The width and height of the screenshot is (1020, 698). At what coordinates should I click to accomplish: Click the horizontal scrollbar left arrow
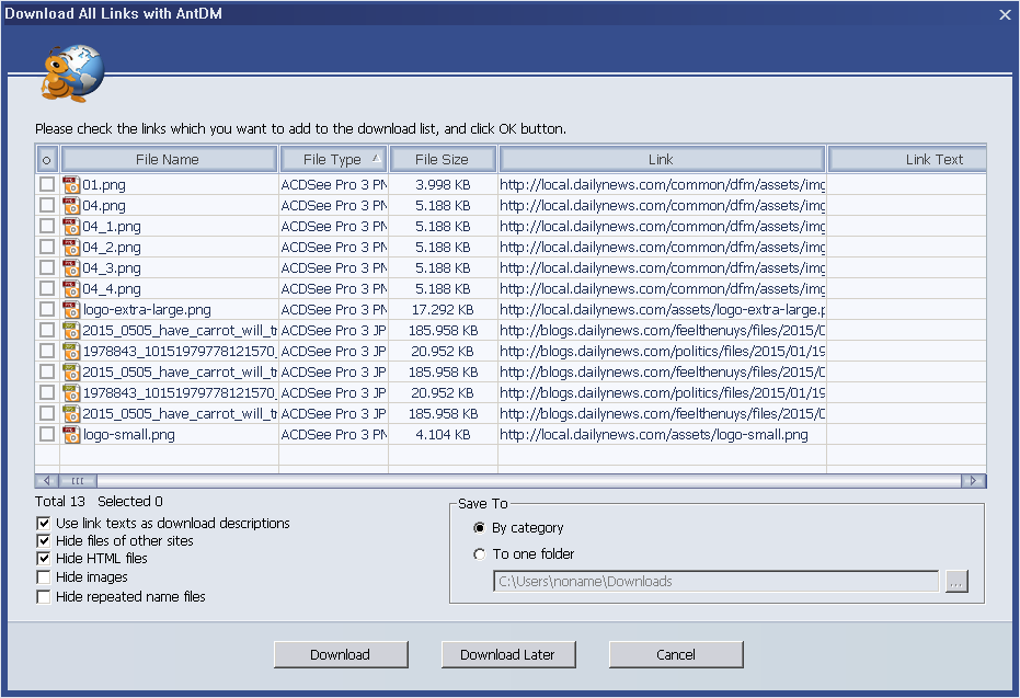[46, 481]
